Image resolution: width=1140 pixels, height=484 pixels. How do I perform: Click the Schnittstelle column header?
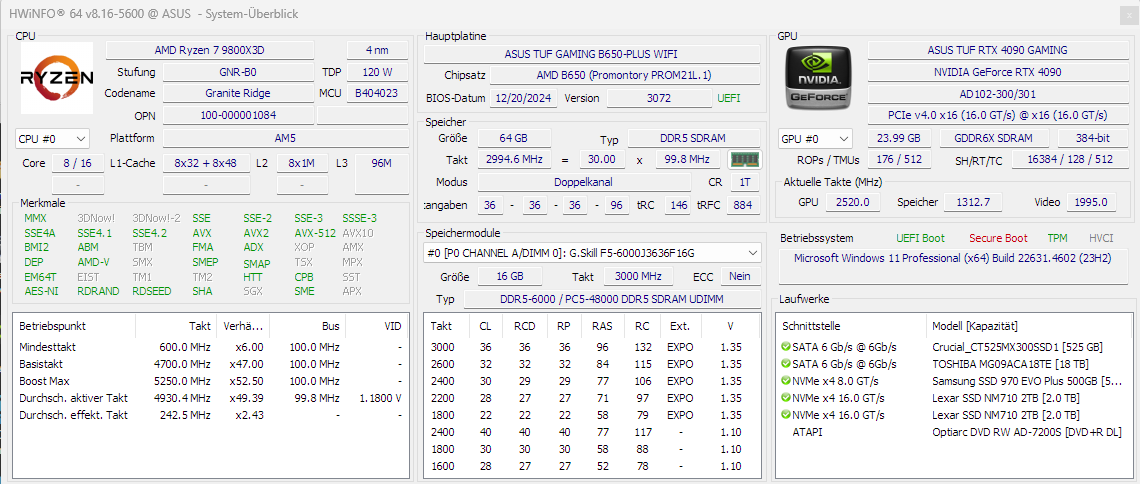(x=852, y=326)
